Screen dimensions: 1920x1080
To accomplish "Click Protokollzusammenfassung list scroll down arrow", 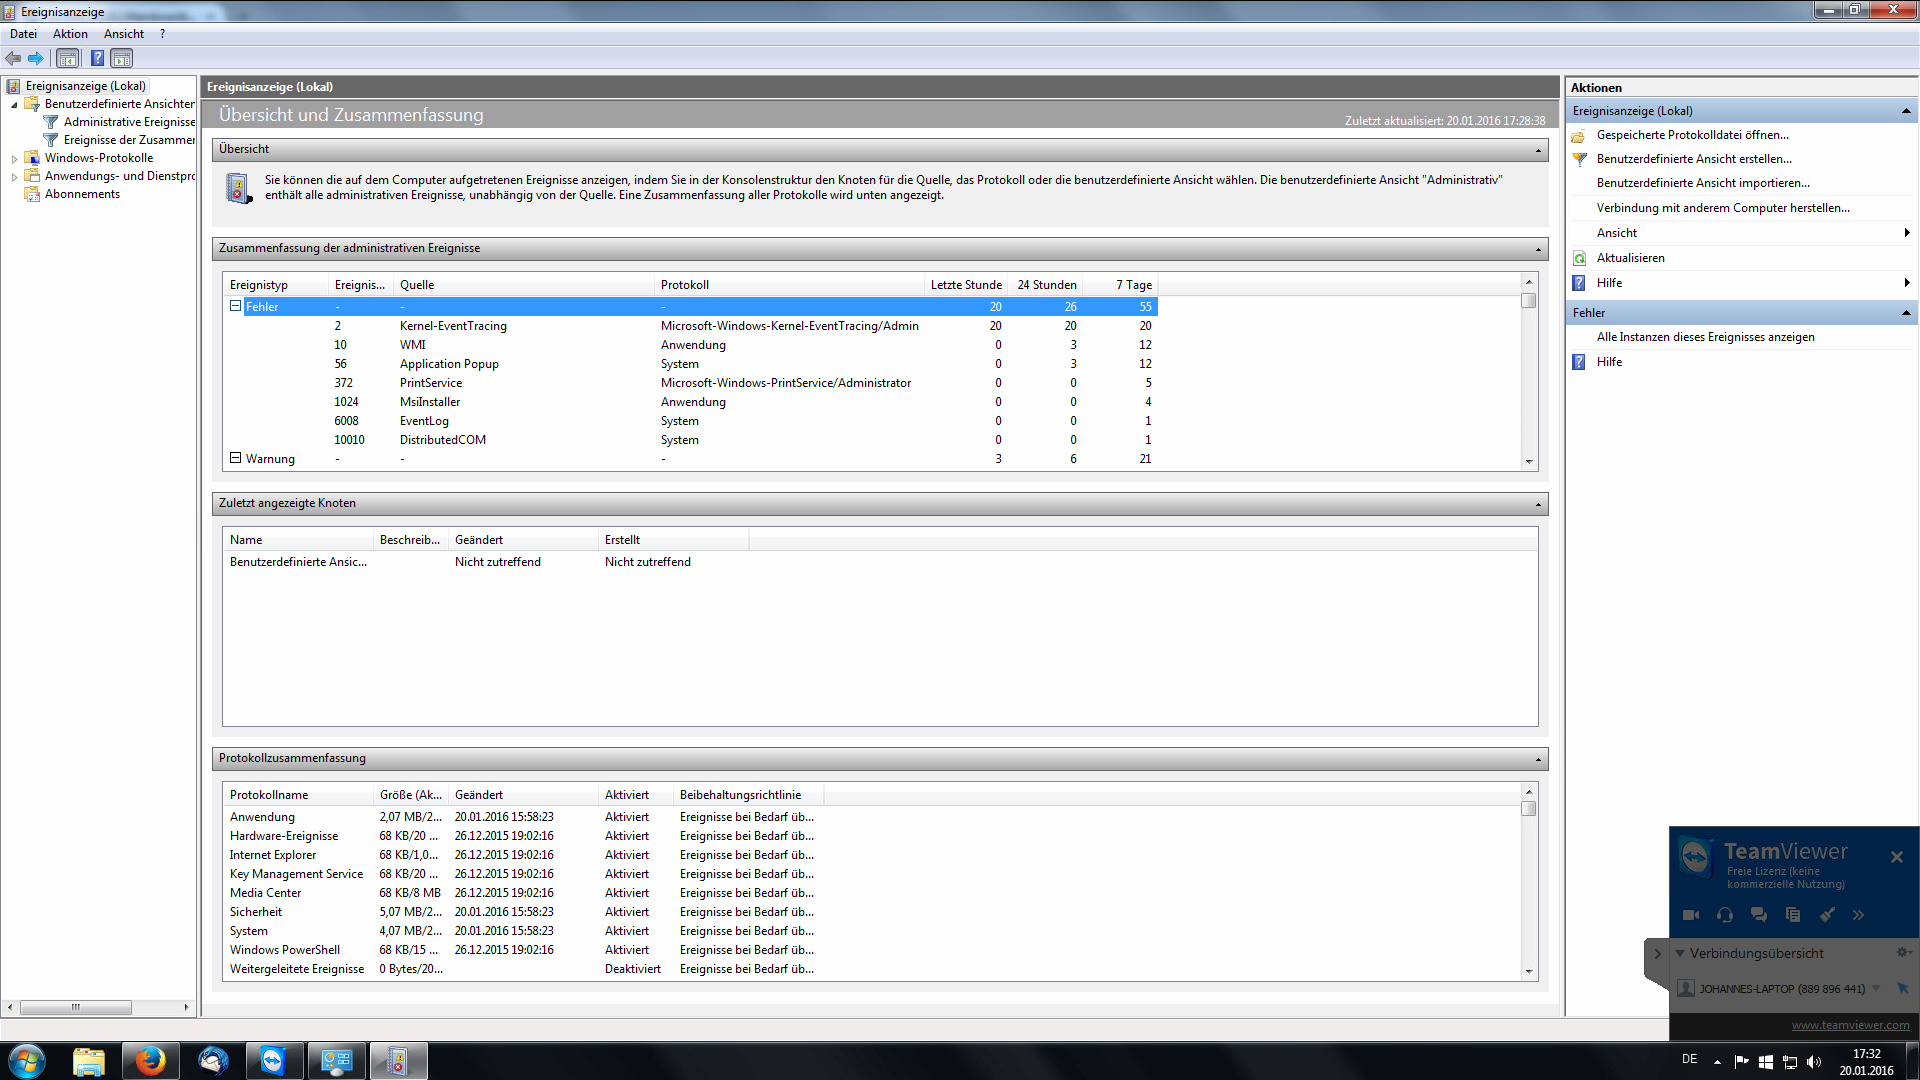I will point(1528,972).
